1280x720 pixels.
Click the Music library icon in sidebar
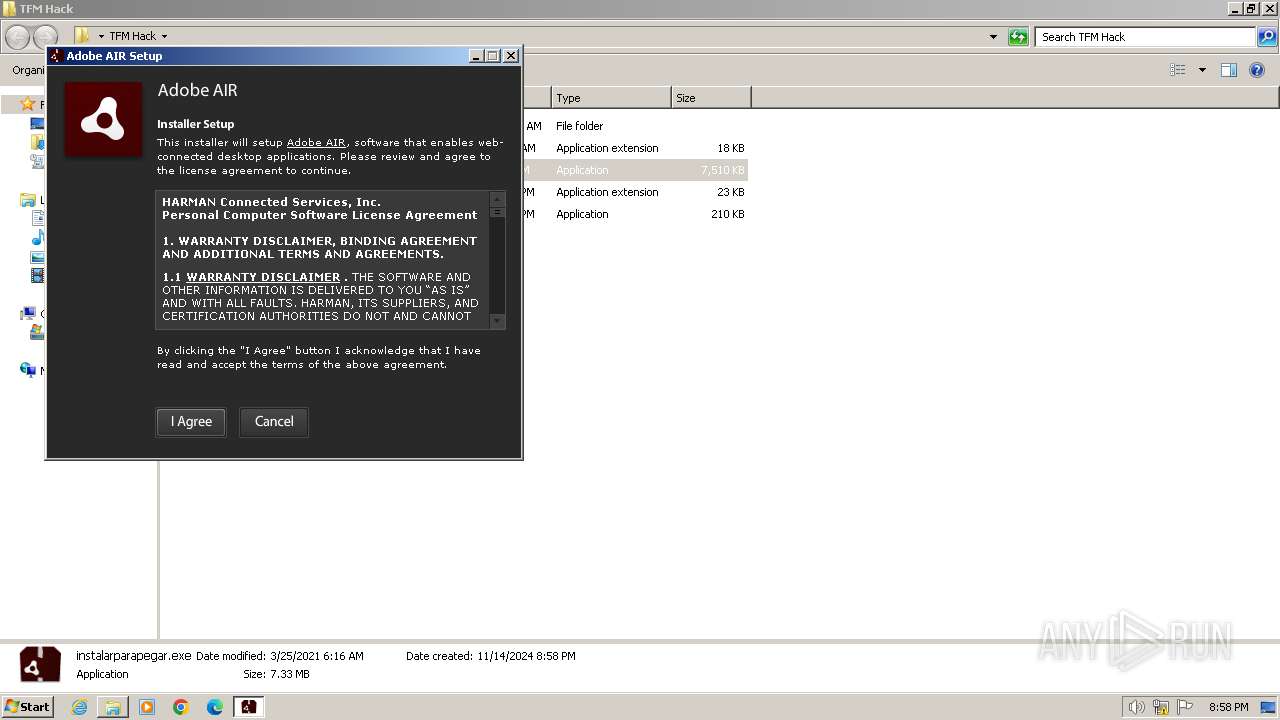pyautogui.click(x=38, y=238)
